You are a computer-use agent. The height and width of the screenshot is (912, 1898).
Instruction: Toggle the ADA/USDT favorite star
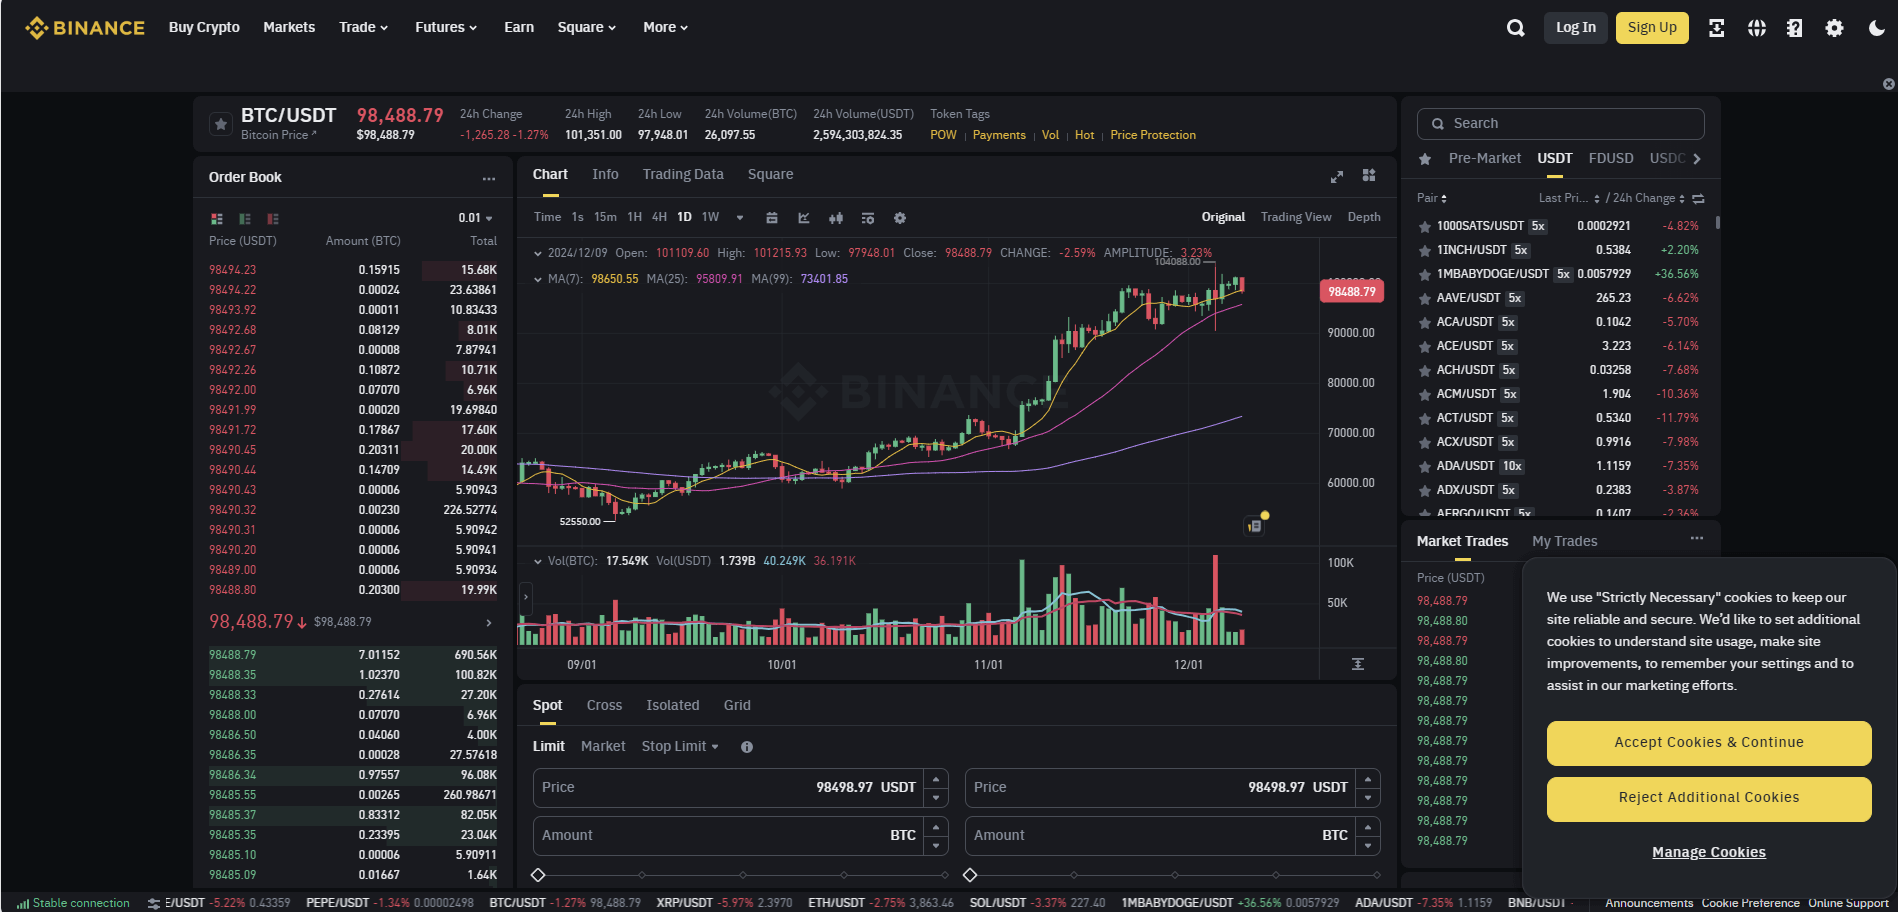click(1425, 466)
